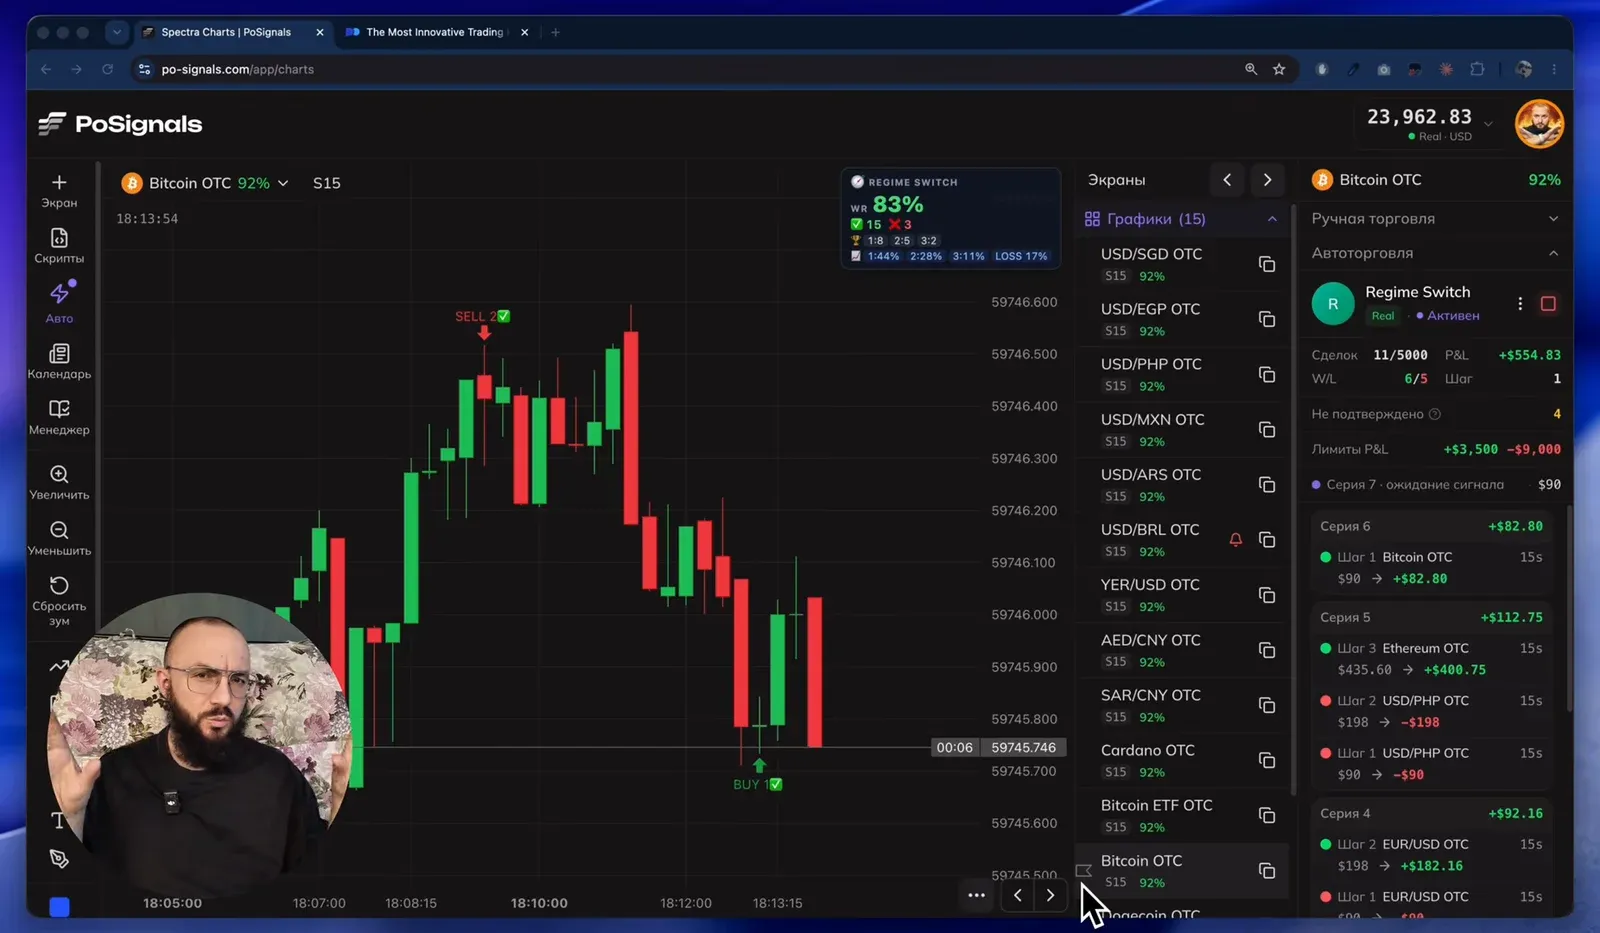Collapse the Графики (15) list
Image resolution: width=1600 pixels, height=933 pixels.
[x=1272, y=219]
